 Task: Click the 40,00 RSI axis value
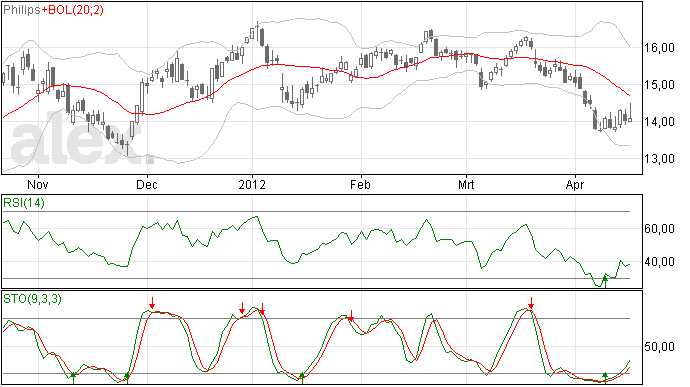click(659, 262)
